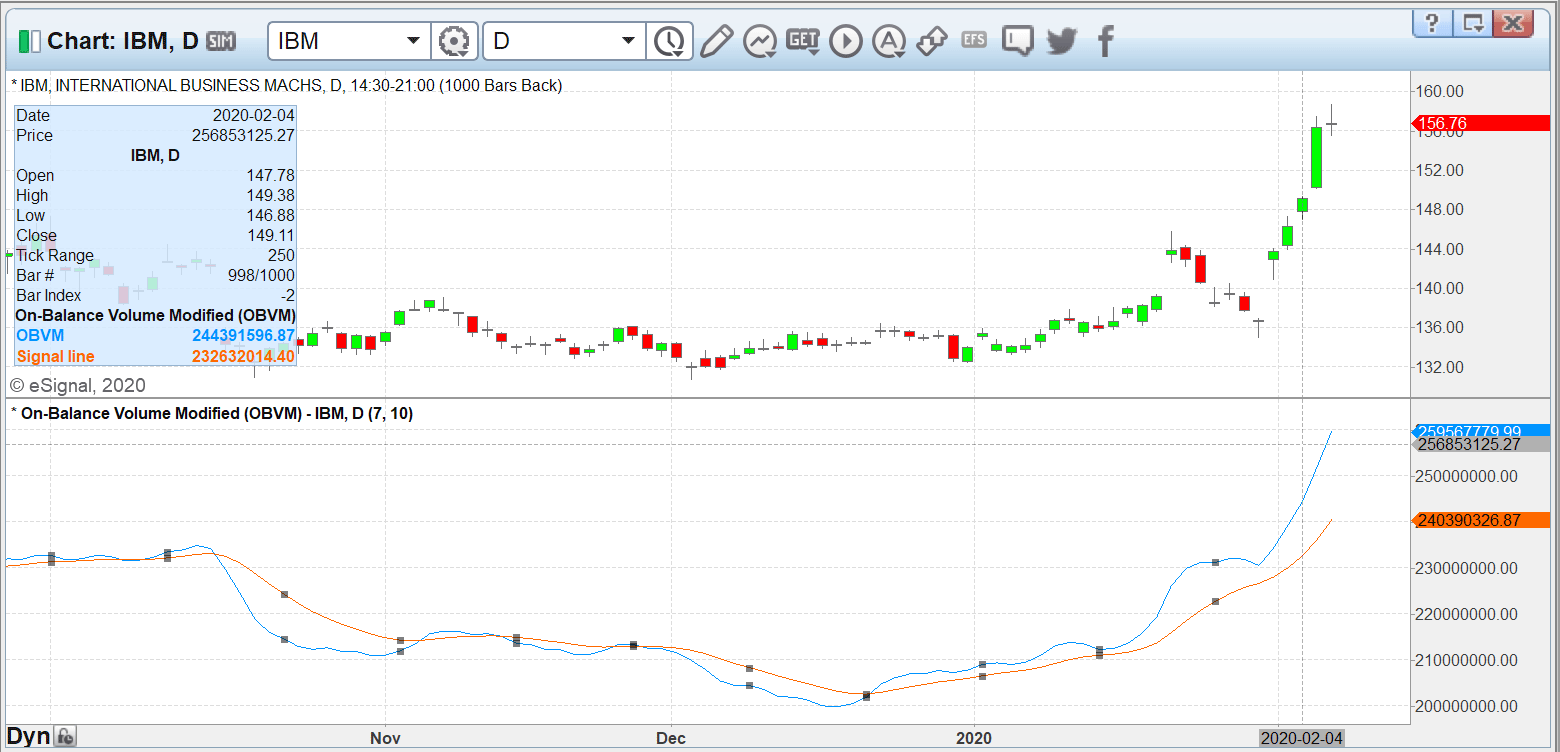
Task: Click into the IBM symbol field
Action: tap(336, 41)
